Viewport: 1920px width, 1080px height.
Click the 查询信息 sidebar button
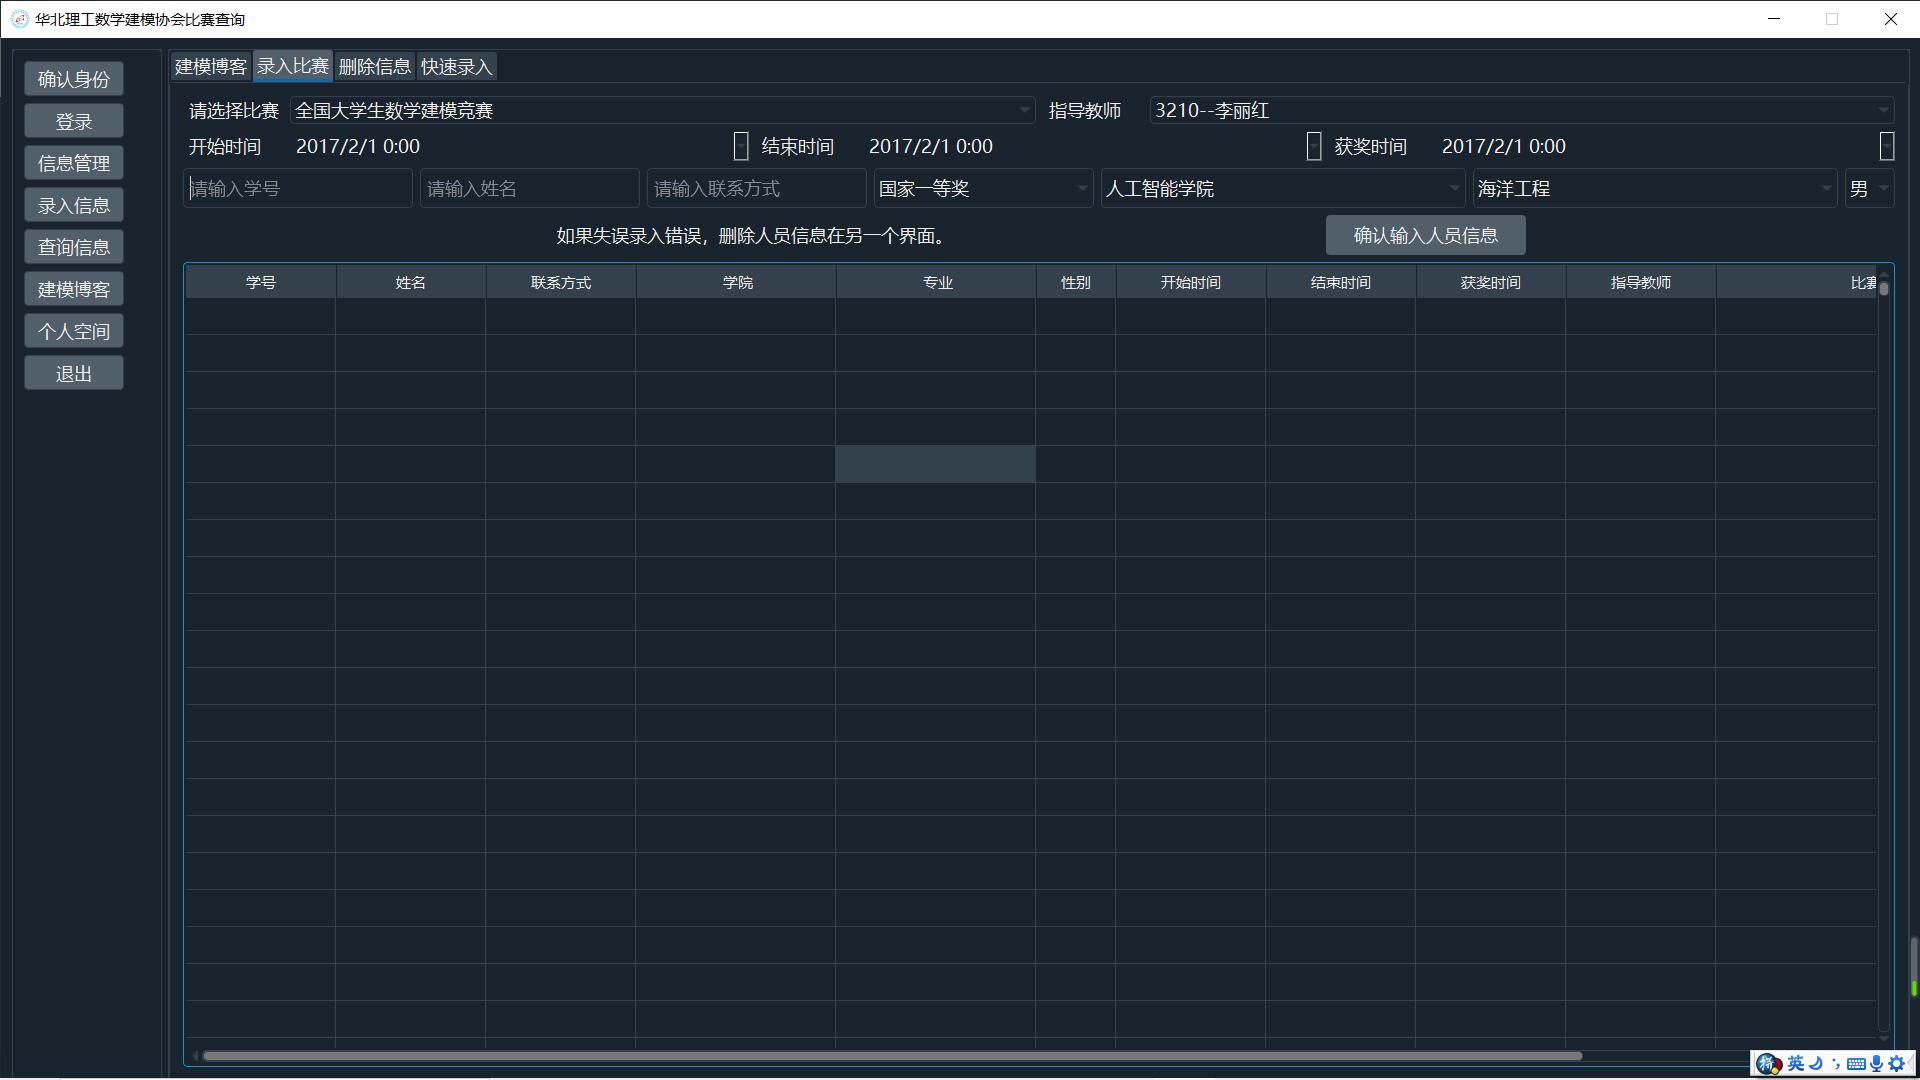coord(74,247)
